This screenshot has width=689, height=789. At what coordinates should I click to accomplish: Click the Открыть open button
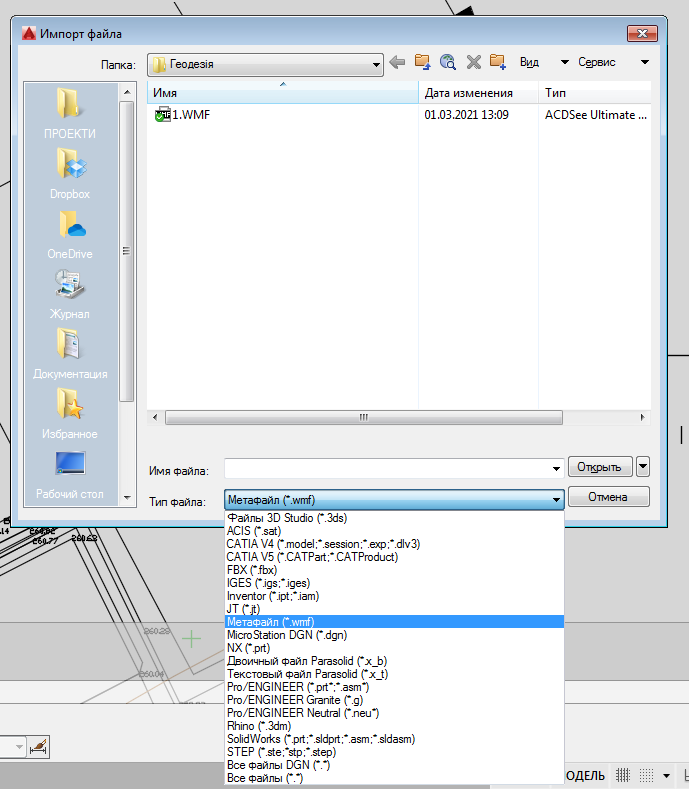[x=600, y=467]
